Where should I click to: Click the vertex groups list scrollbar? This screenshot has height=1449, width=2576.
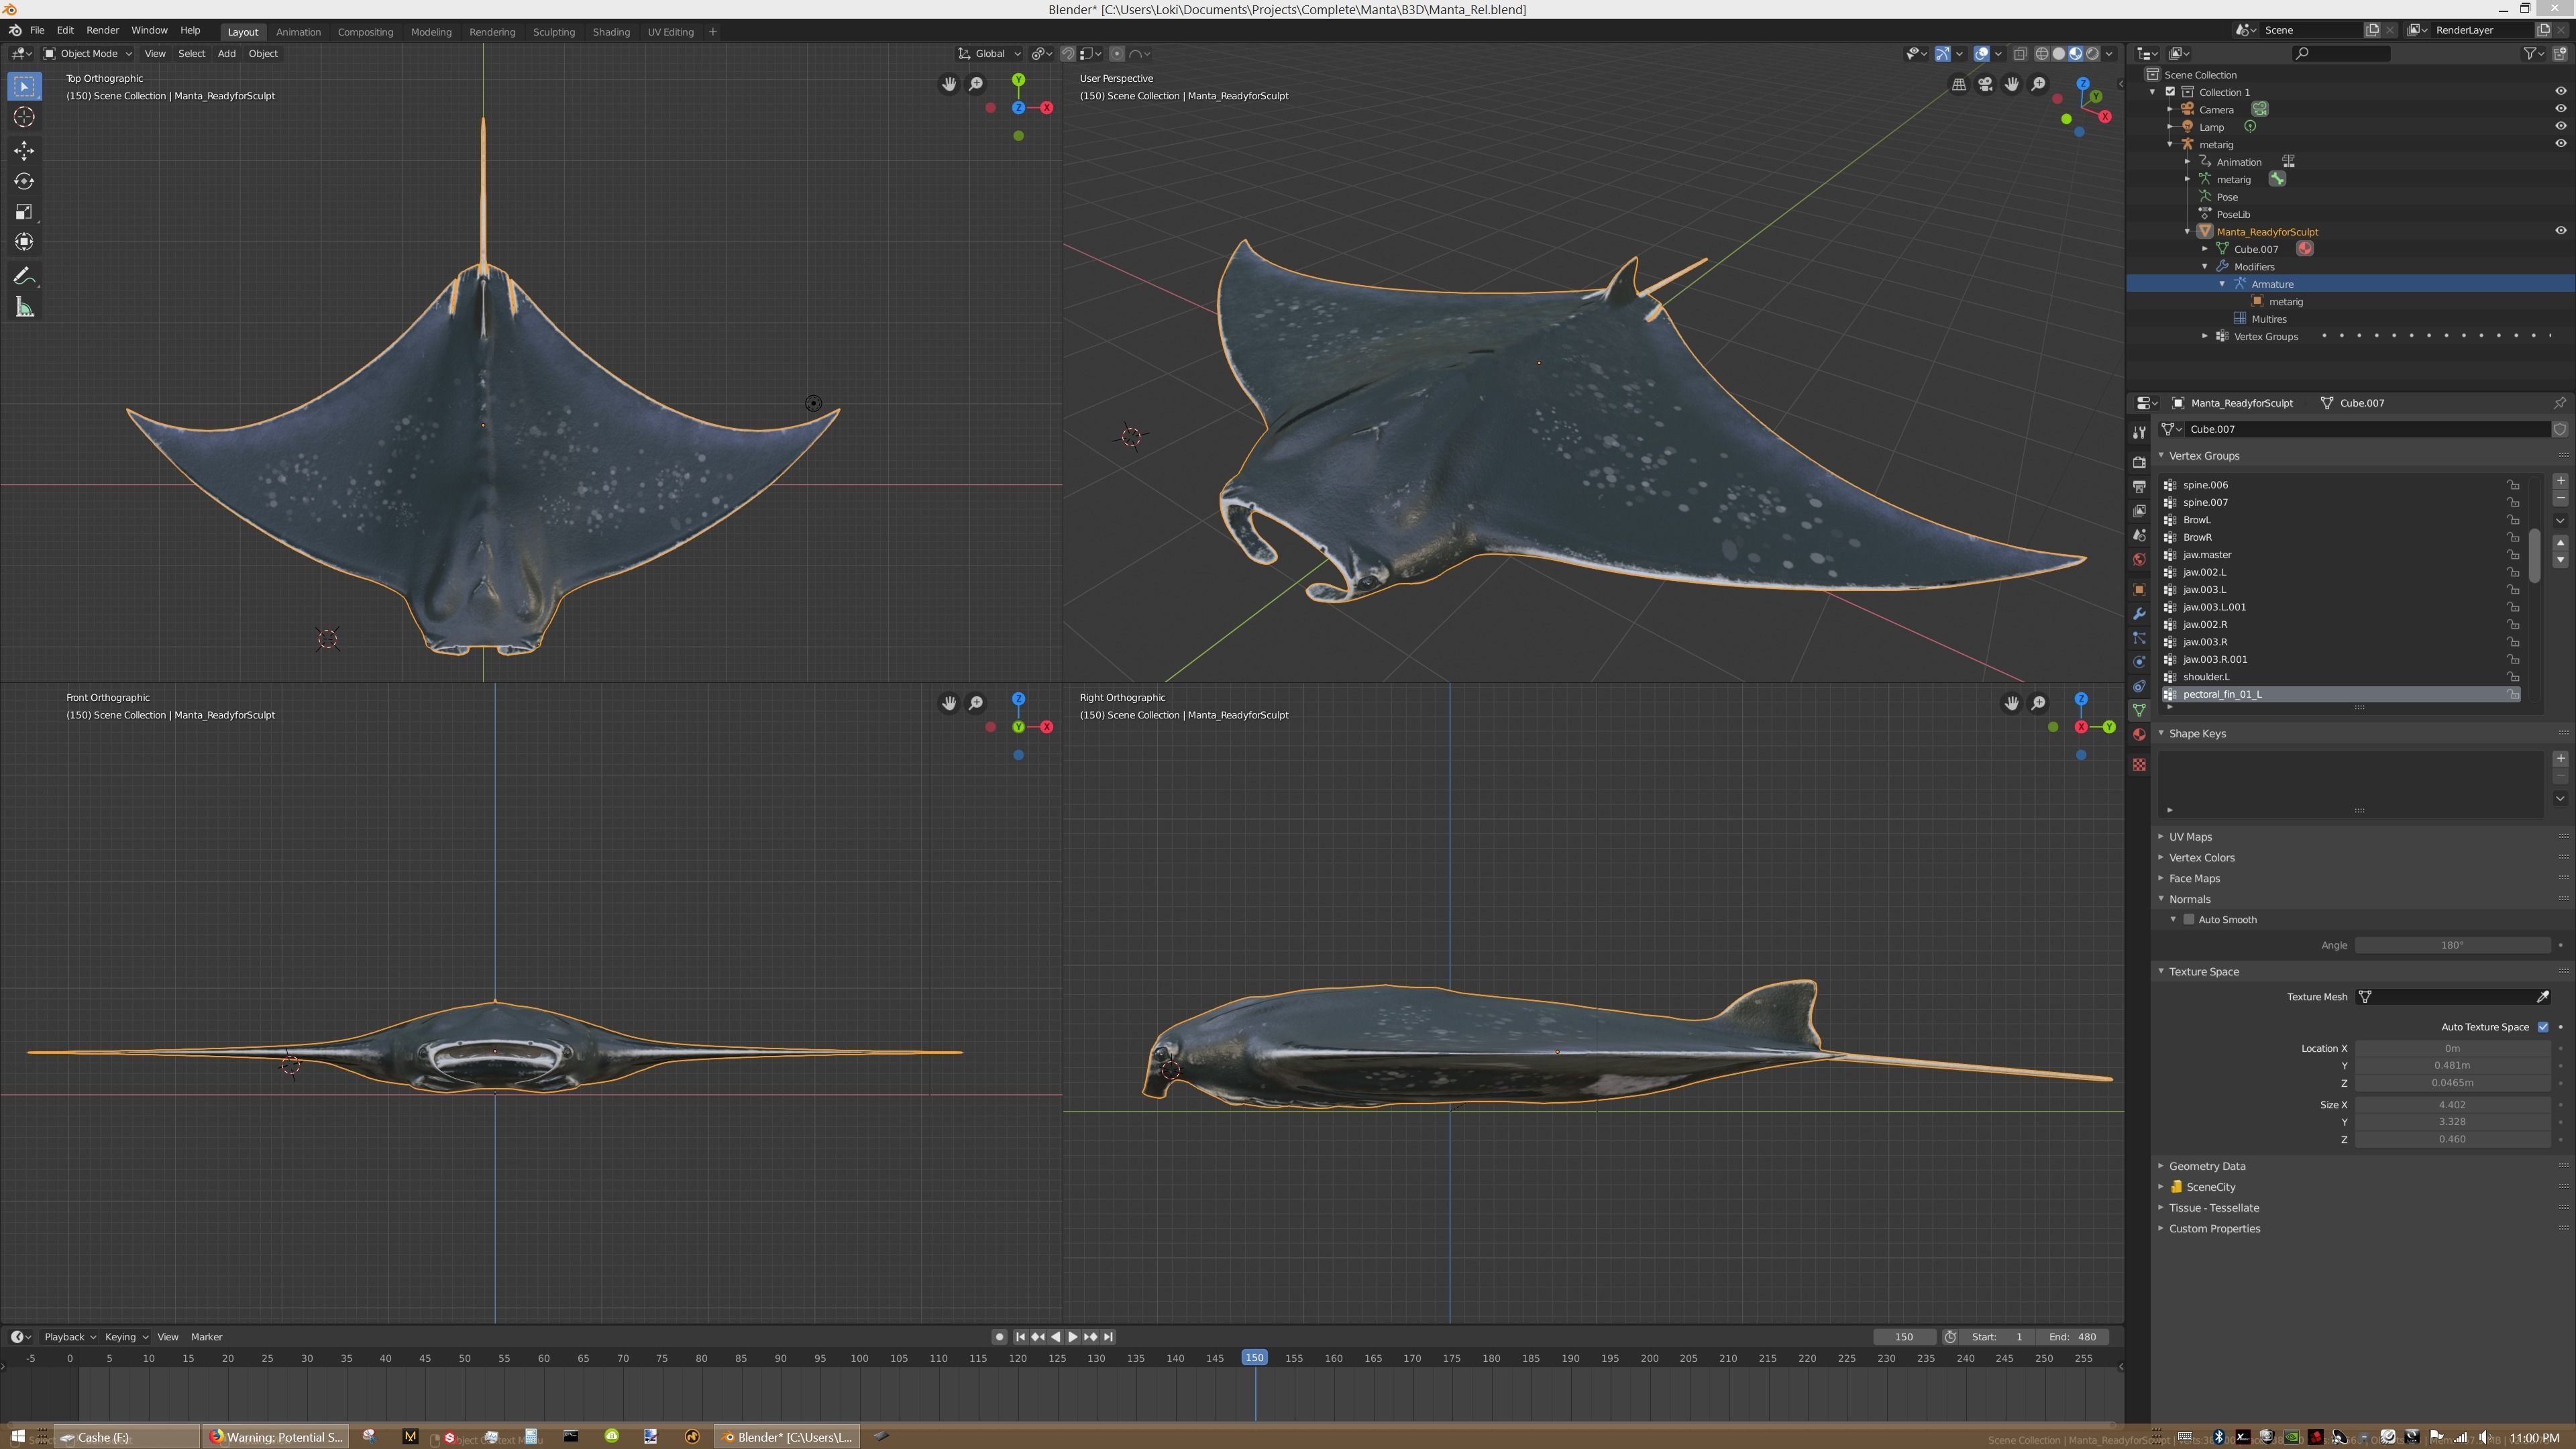2534,556
